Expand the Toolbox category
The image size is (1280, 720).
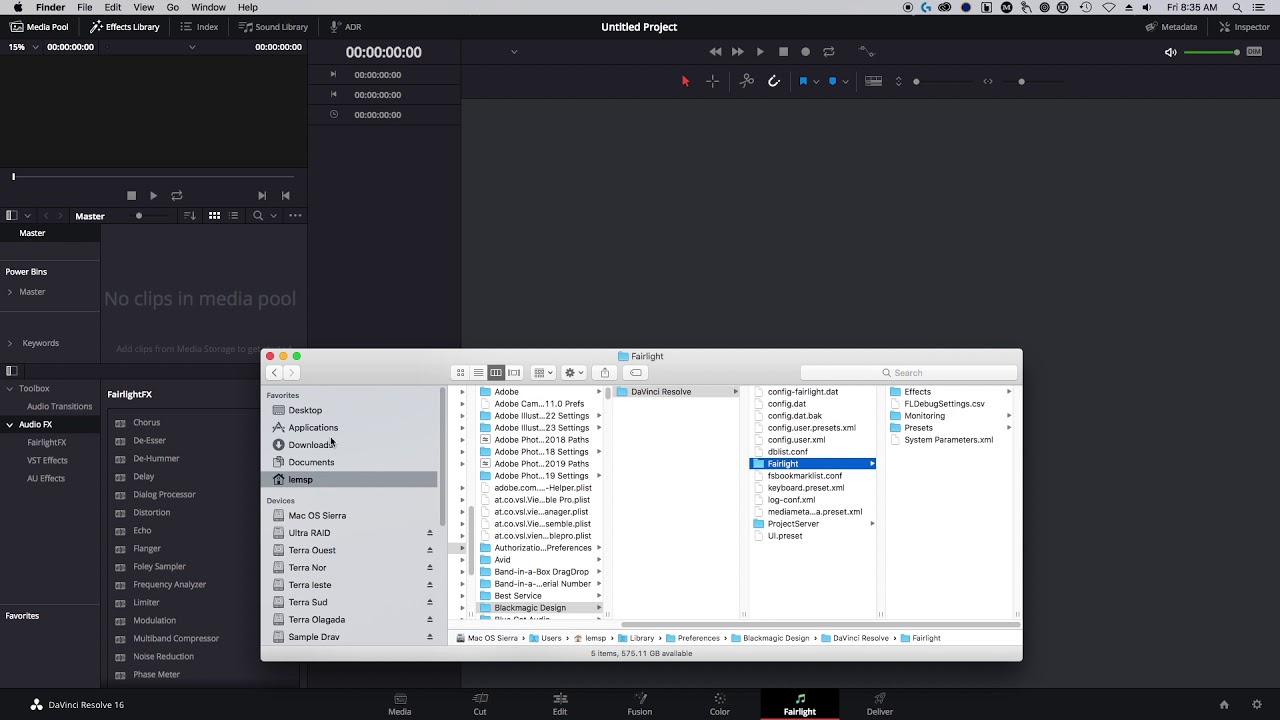pyautogui.click(x=9, y=388)
